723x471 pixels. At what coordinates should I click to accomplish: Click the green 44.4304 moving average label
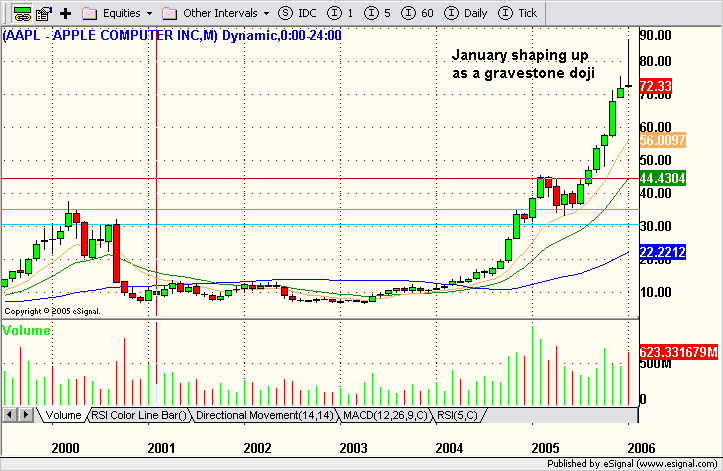(663, 178)
